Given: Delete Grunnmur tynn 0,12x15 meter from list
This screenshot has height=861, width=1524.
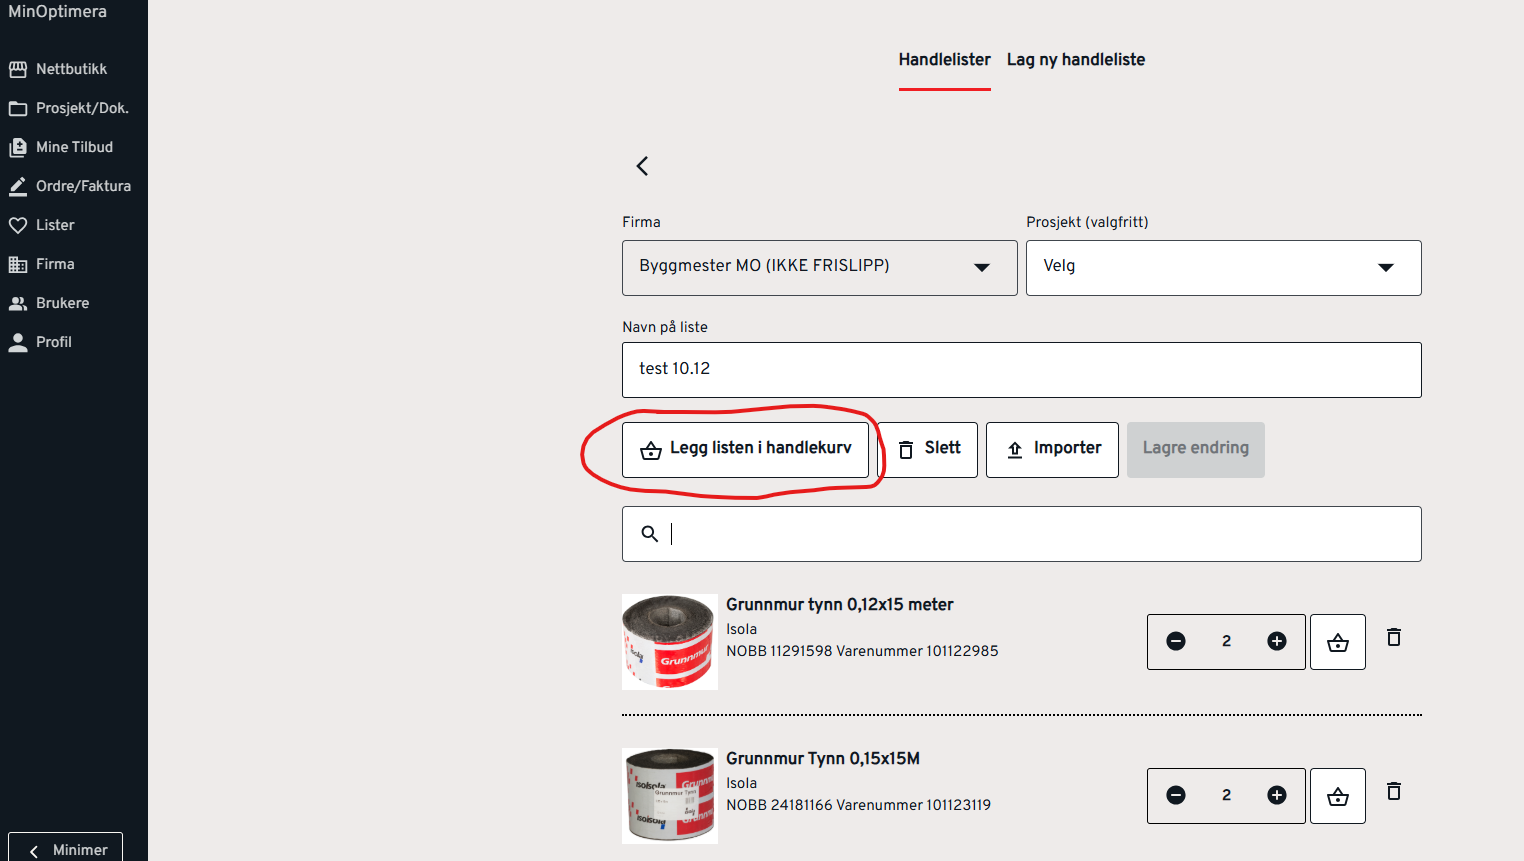Looking at the screenshot, I should 1393,637.
